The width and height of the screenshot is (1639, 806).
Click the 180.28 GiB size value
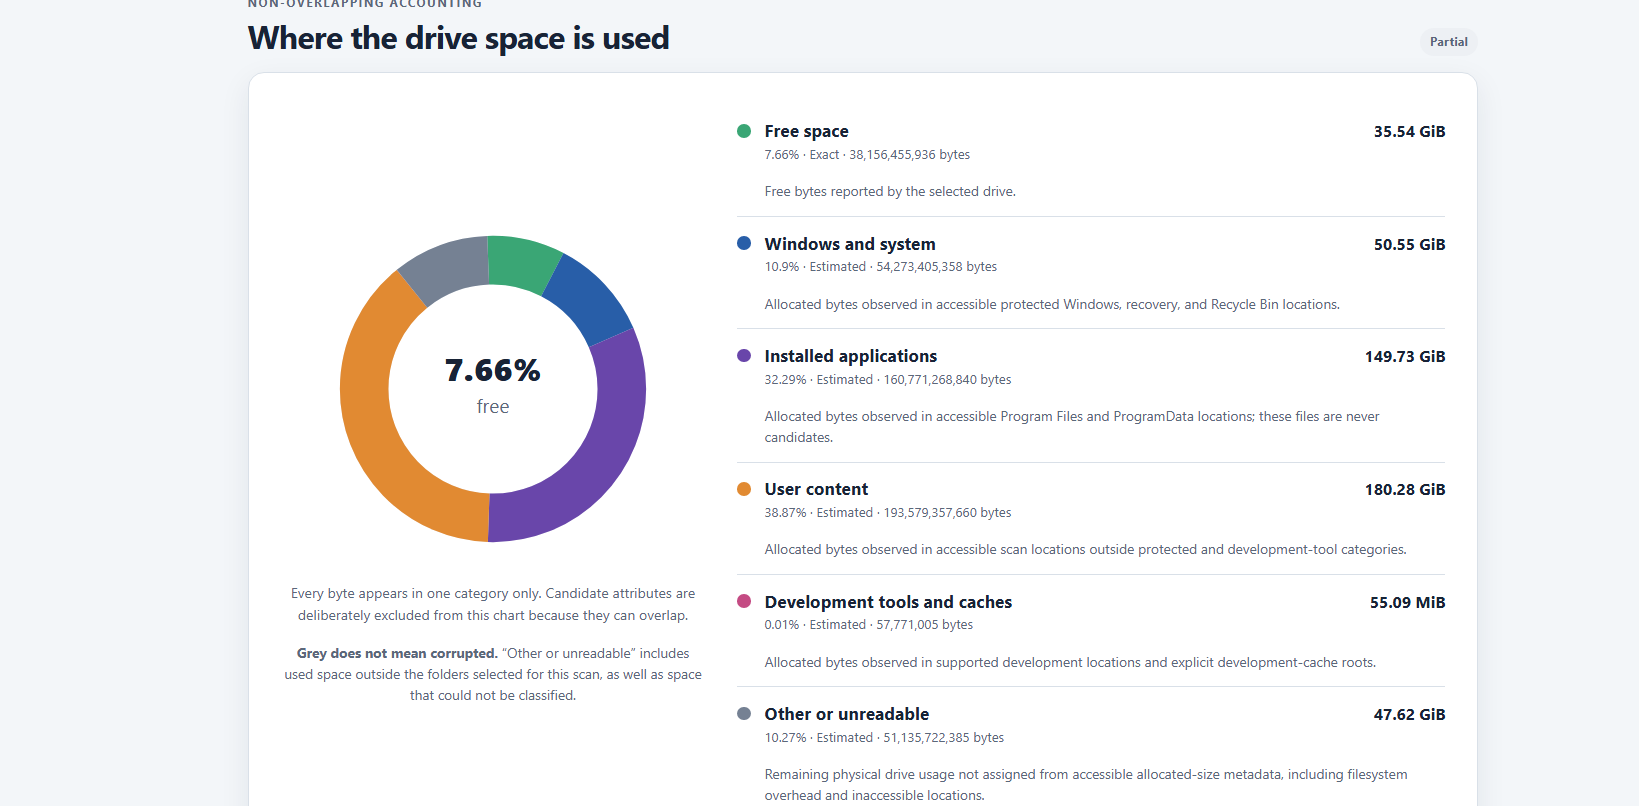coord(1405,489)
